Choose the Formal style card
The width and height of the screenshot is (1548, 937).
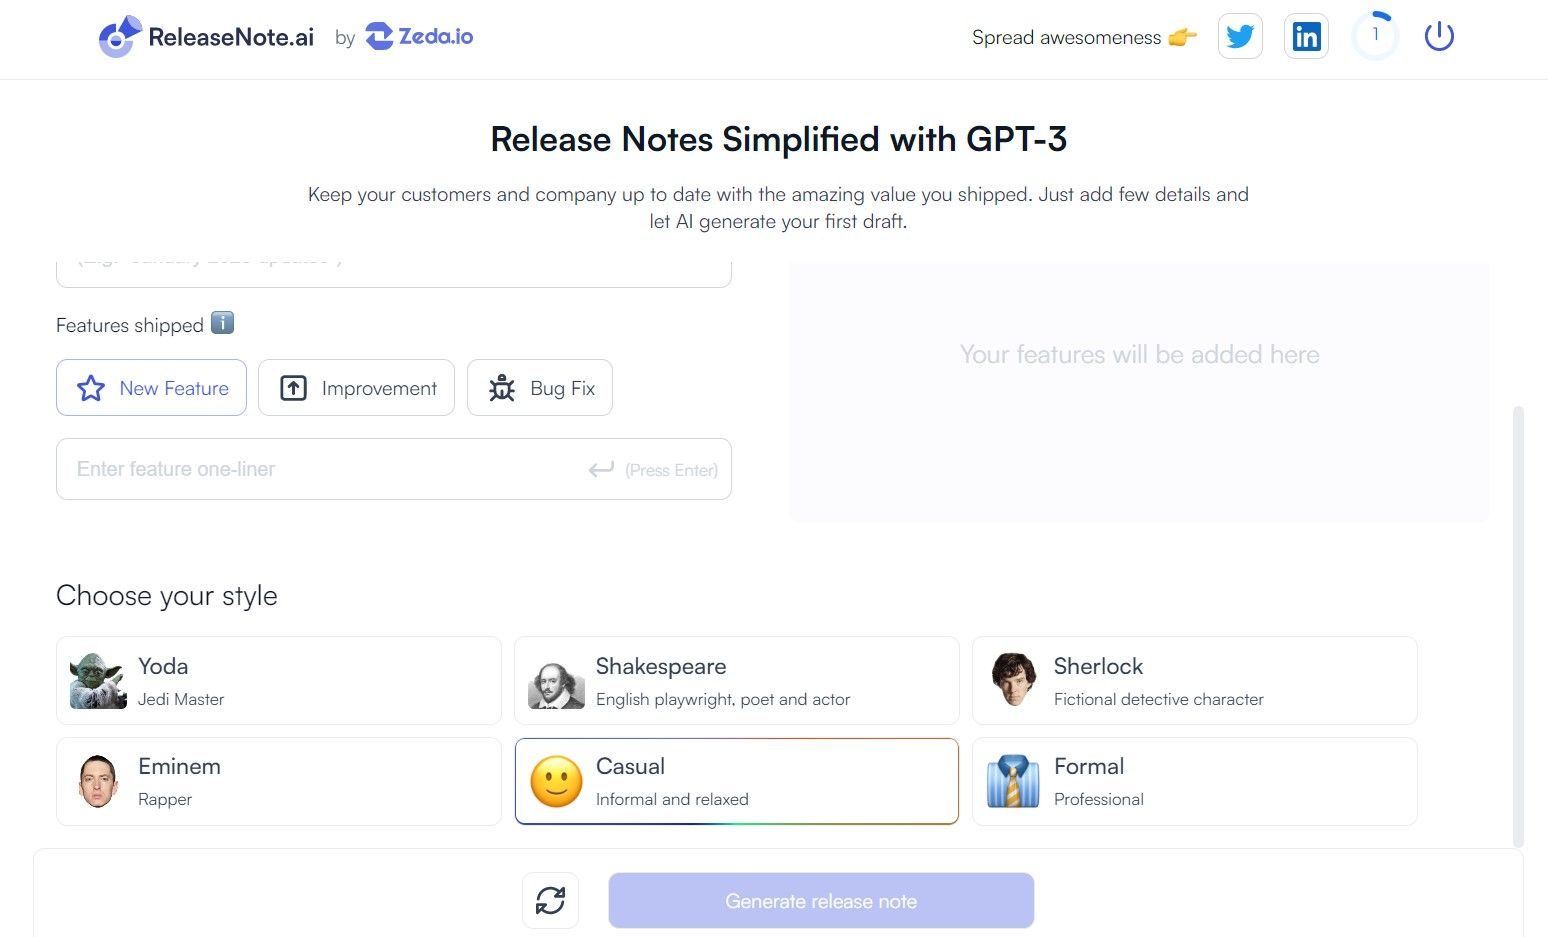pos(1195,782)
